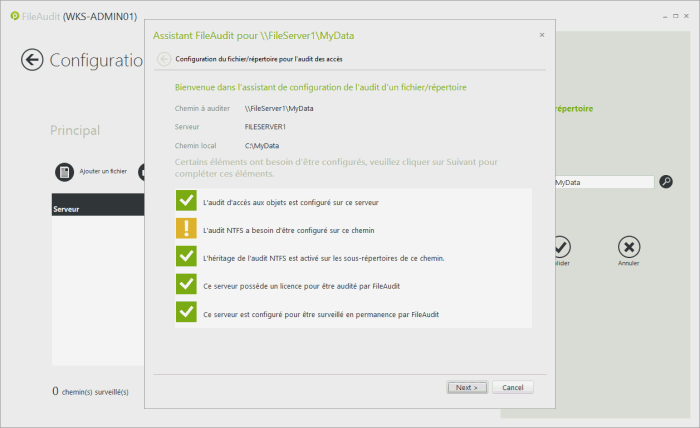700x428 pixels.
Task: Click the FileAudit logo icon in title bar
Action: [x=15, y=16]
